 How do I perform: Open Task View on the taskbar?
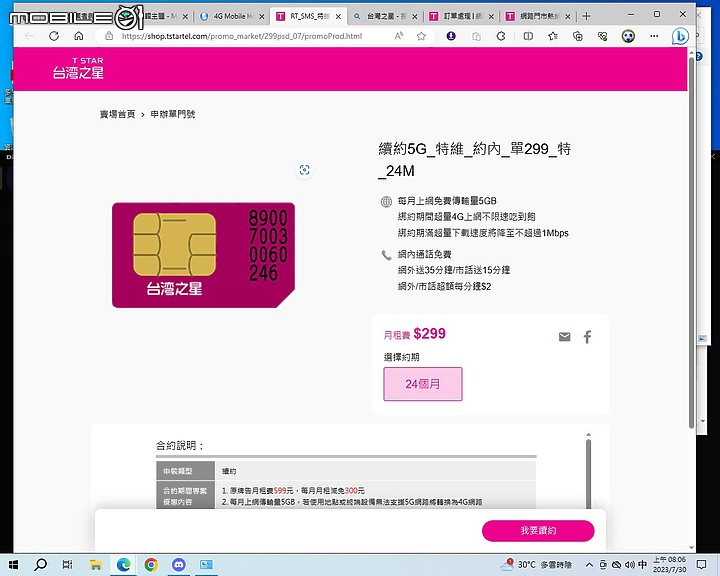68,565
